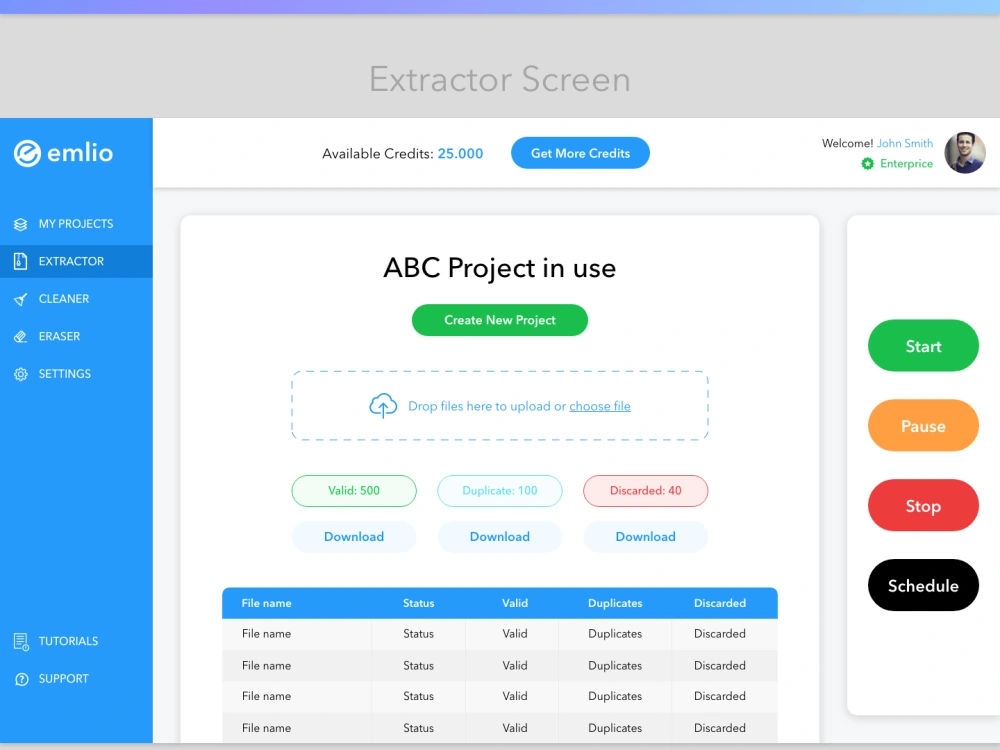Download the valid results
The image size is (1000, 750).
[x=354, y=537]
